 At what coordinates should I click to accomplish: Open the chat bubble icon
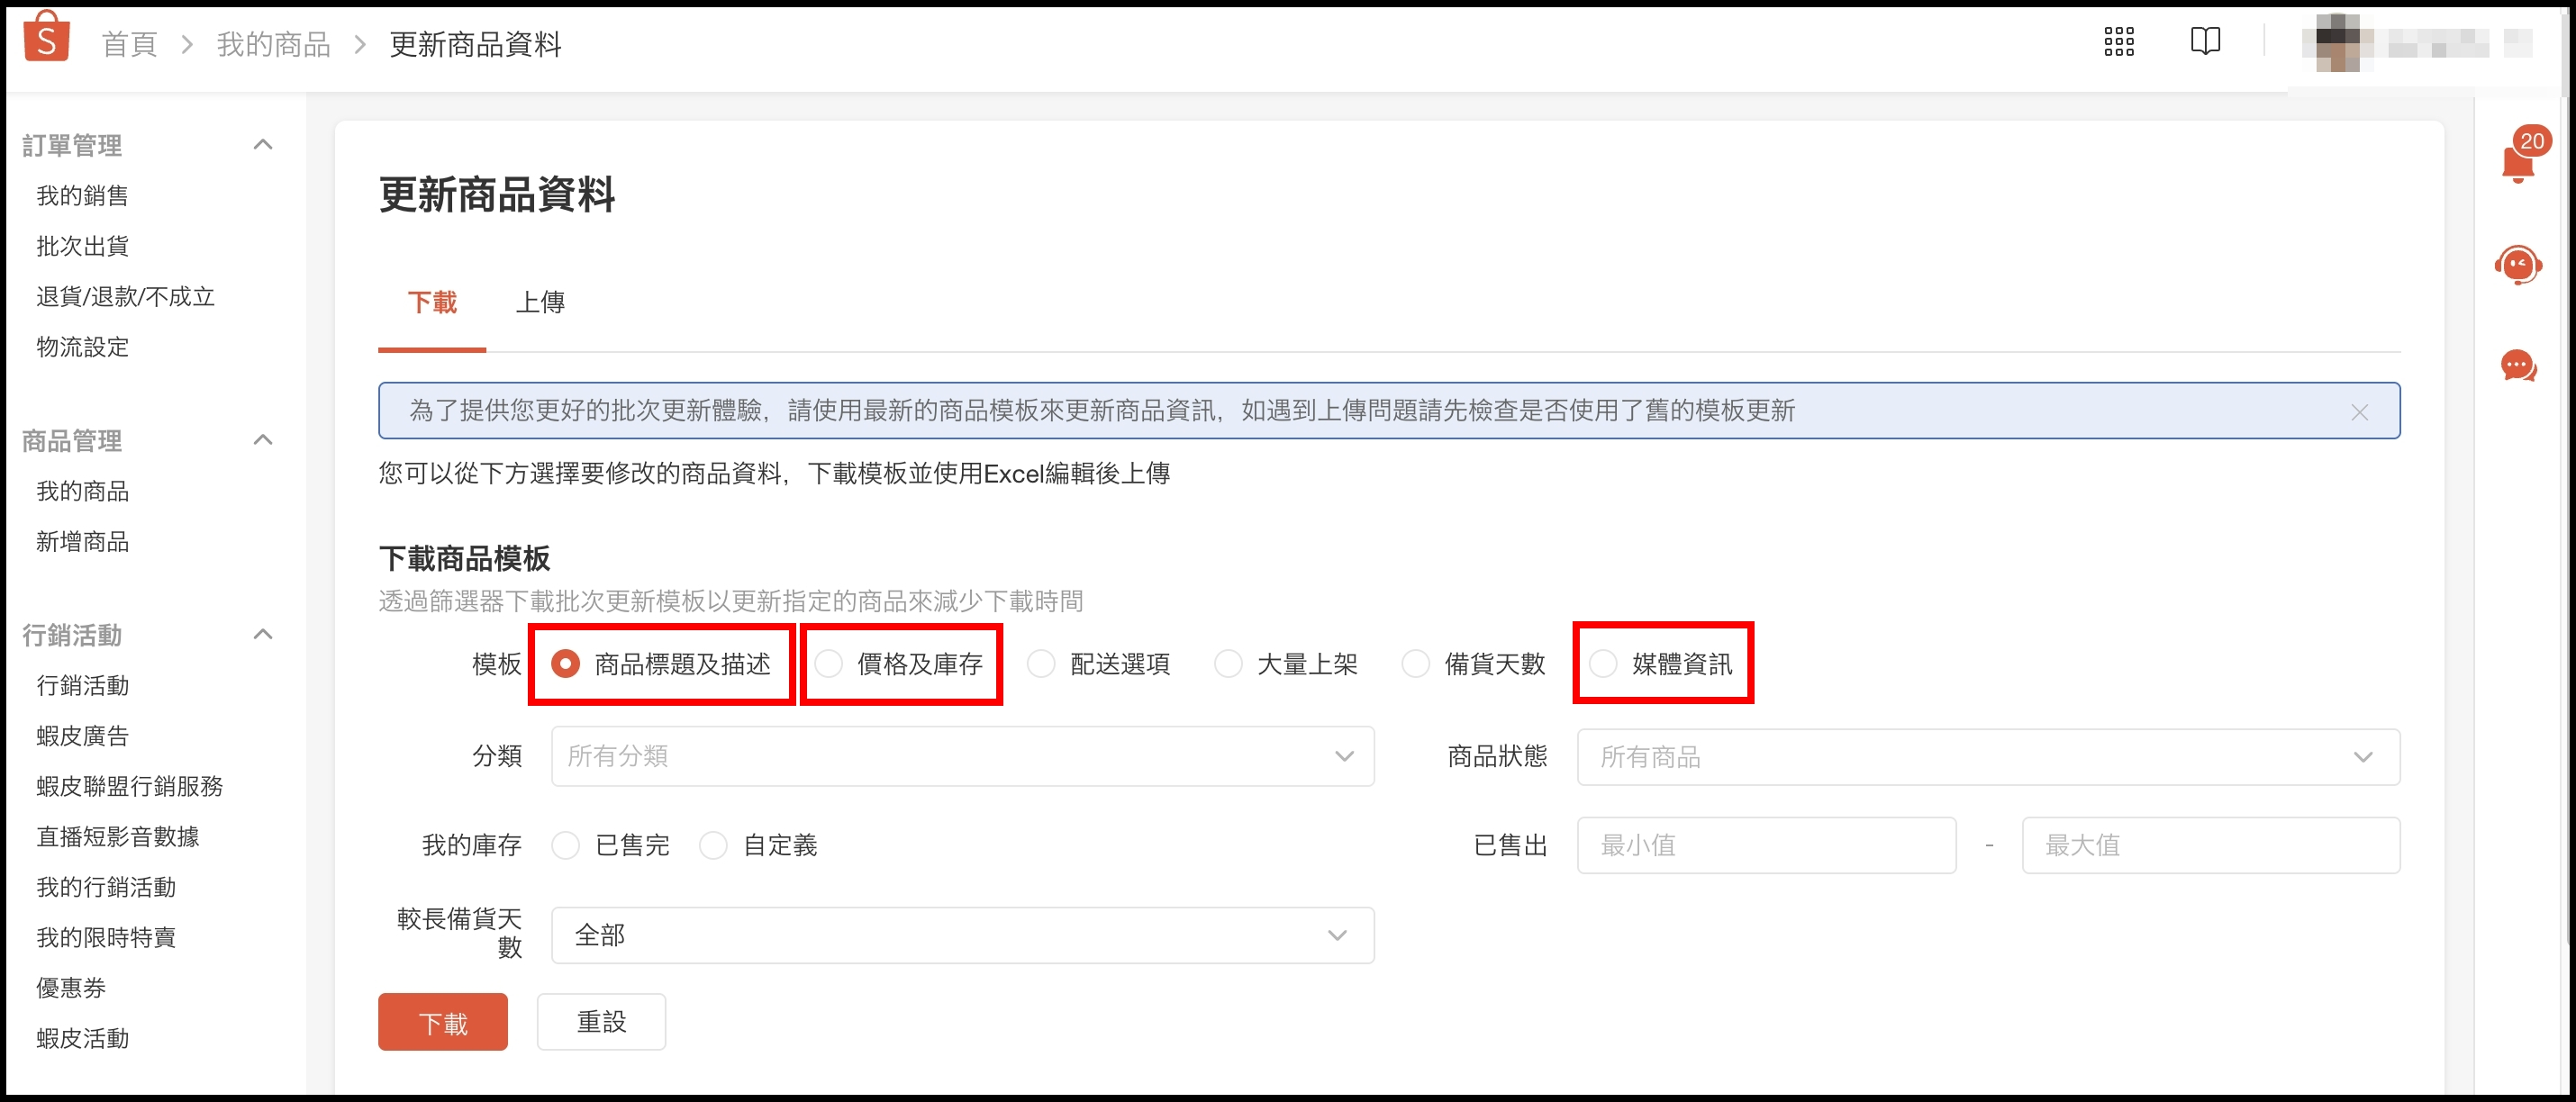[x=2517, y=366]
